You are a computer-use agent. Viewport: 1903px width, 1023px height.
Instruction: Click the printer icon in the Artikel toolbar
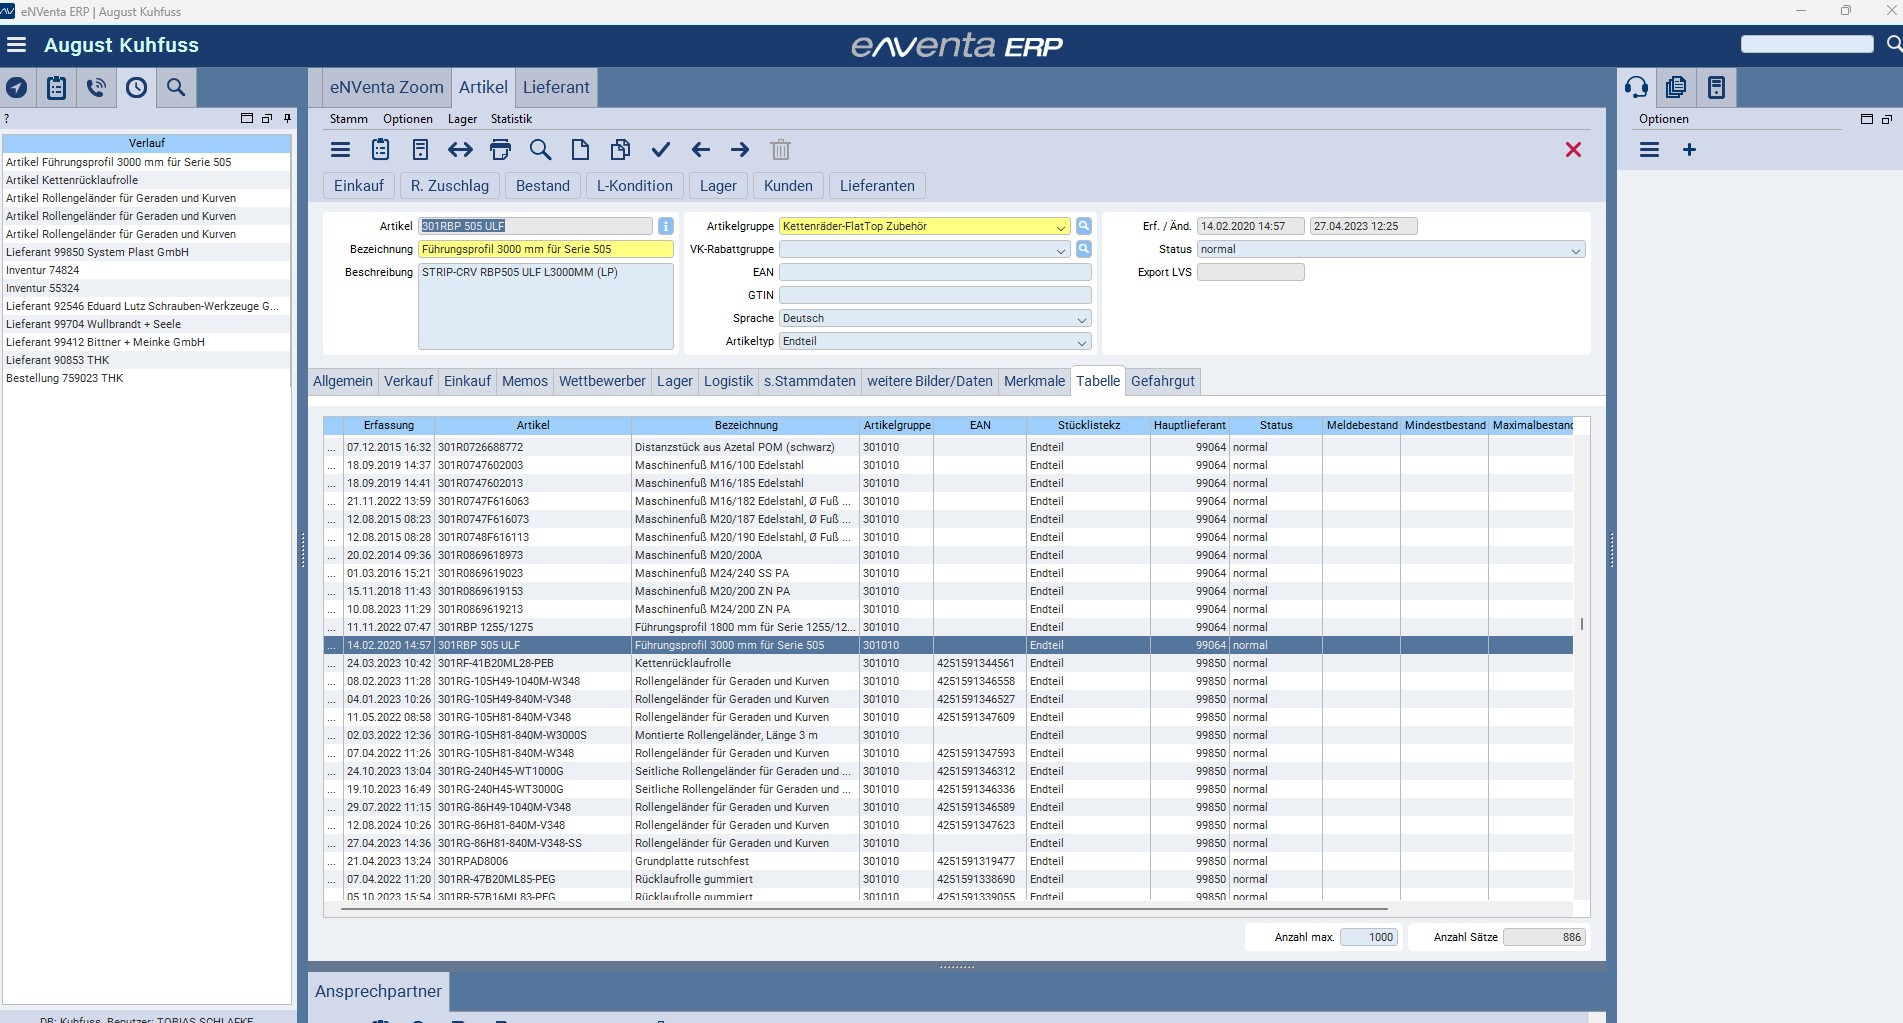500,150
